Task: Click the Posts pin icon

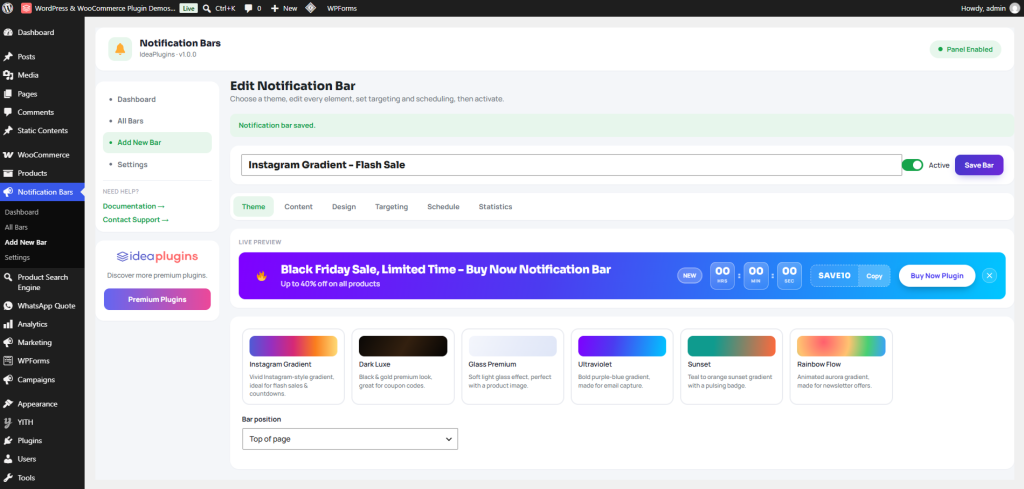Action: tap(8, 57)
